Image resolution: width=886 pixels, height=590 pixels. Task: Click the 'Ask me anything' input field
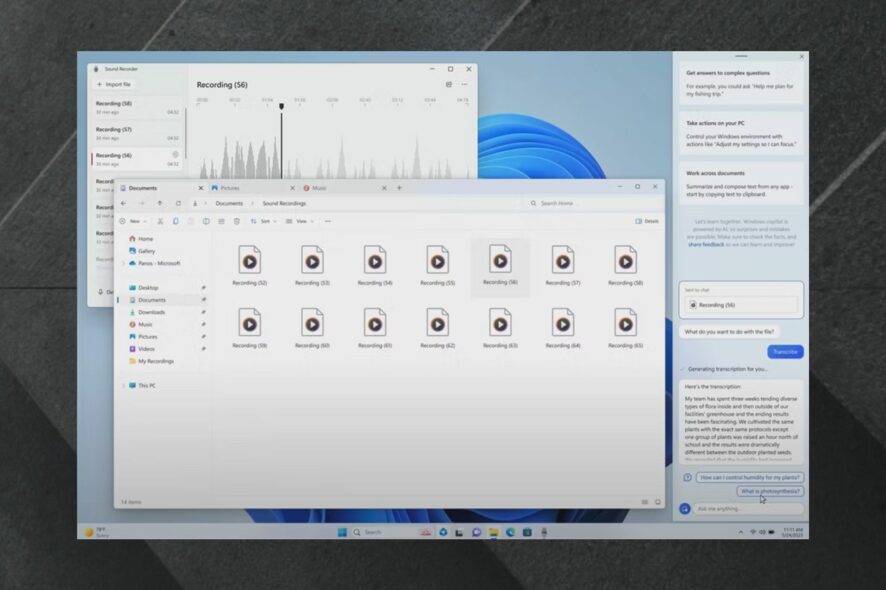tap(748, 508)
